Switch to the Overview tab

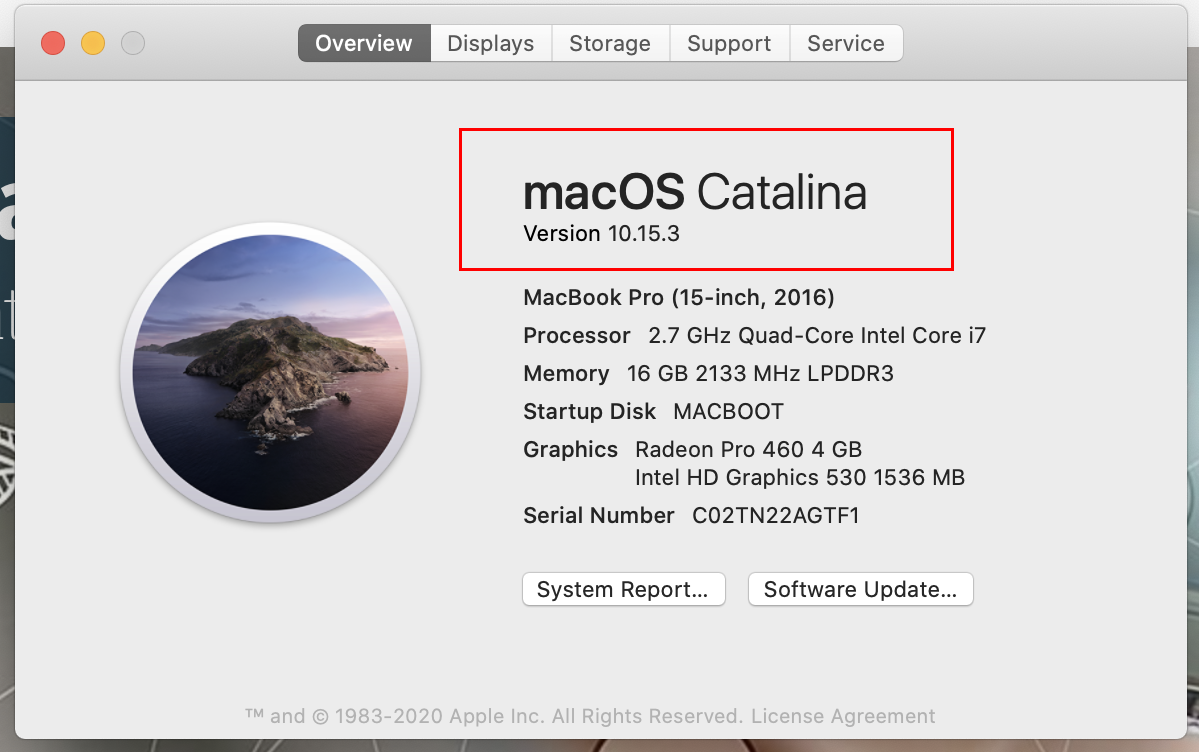click(364, 43)
